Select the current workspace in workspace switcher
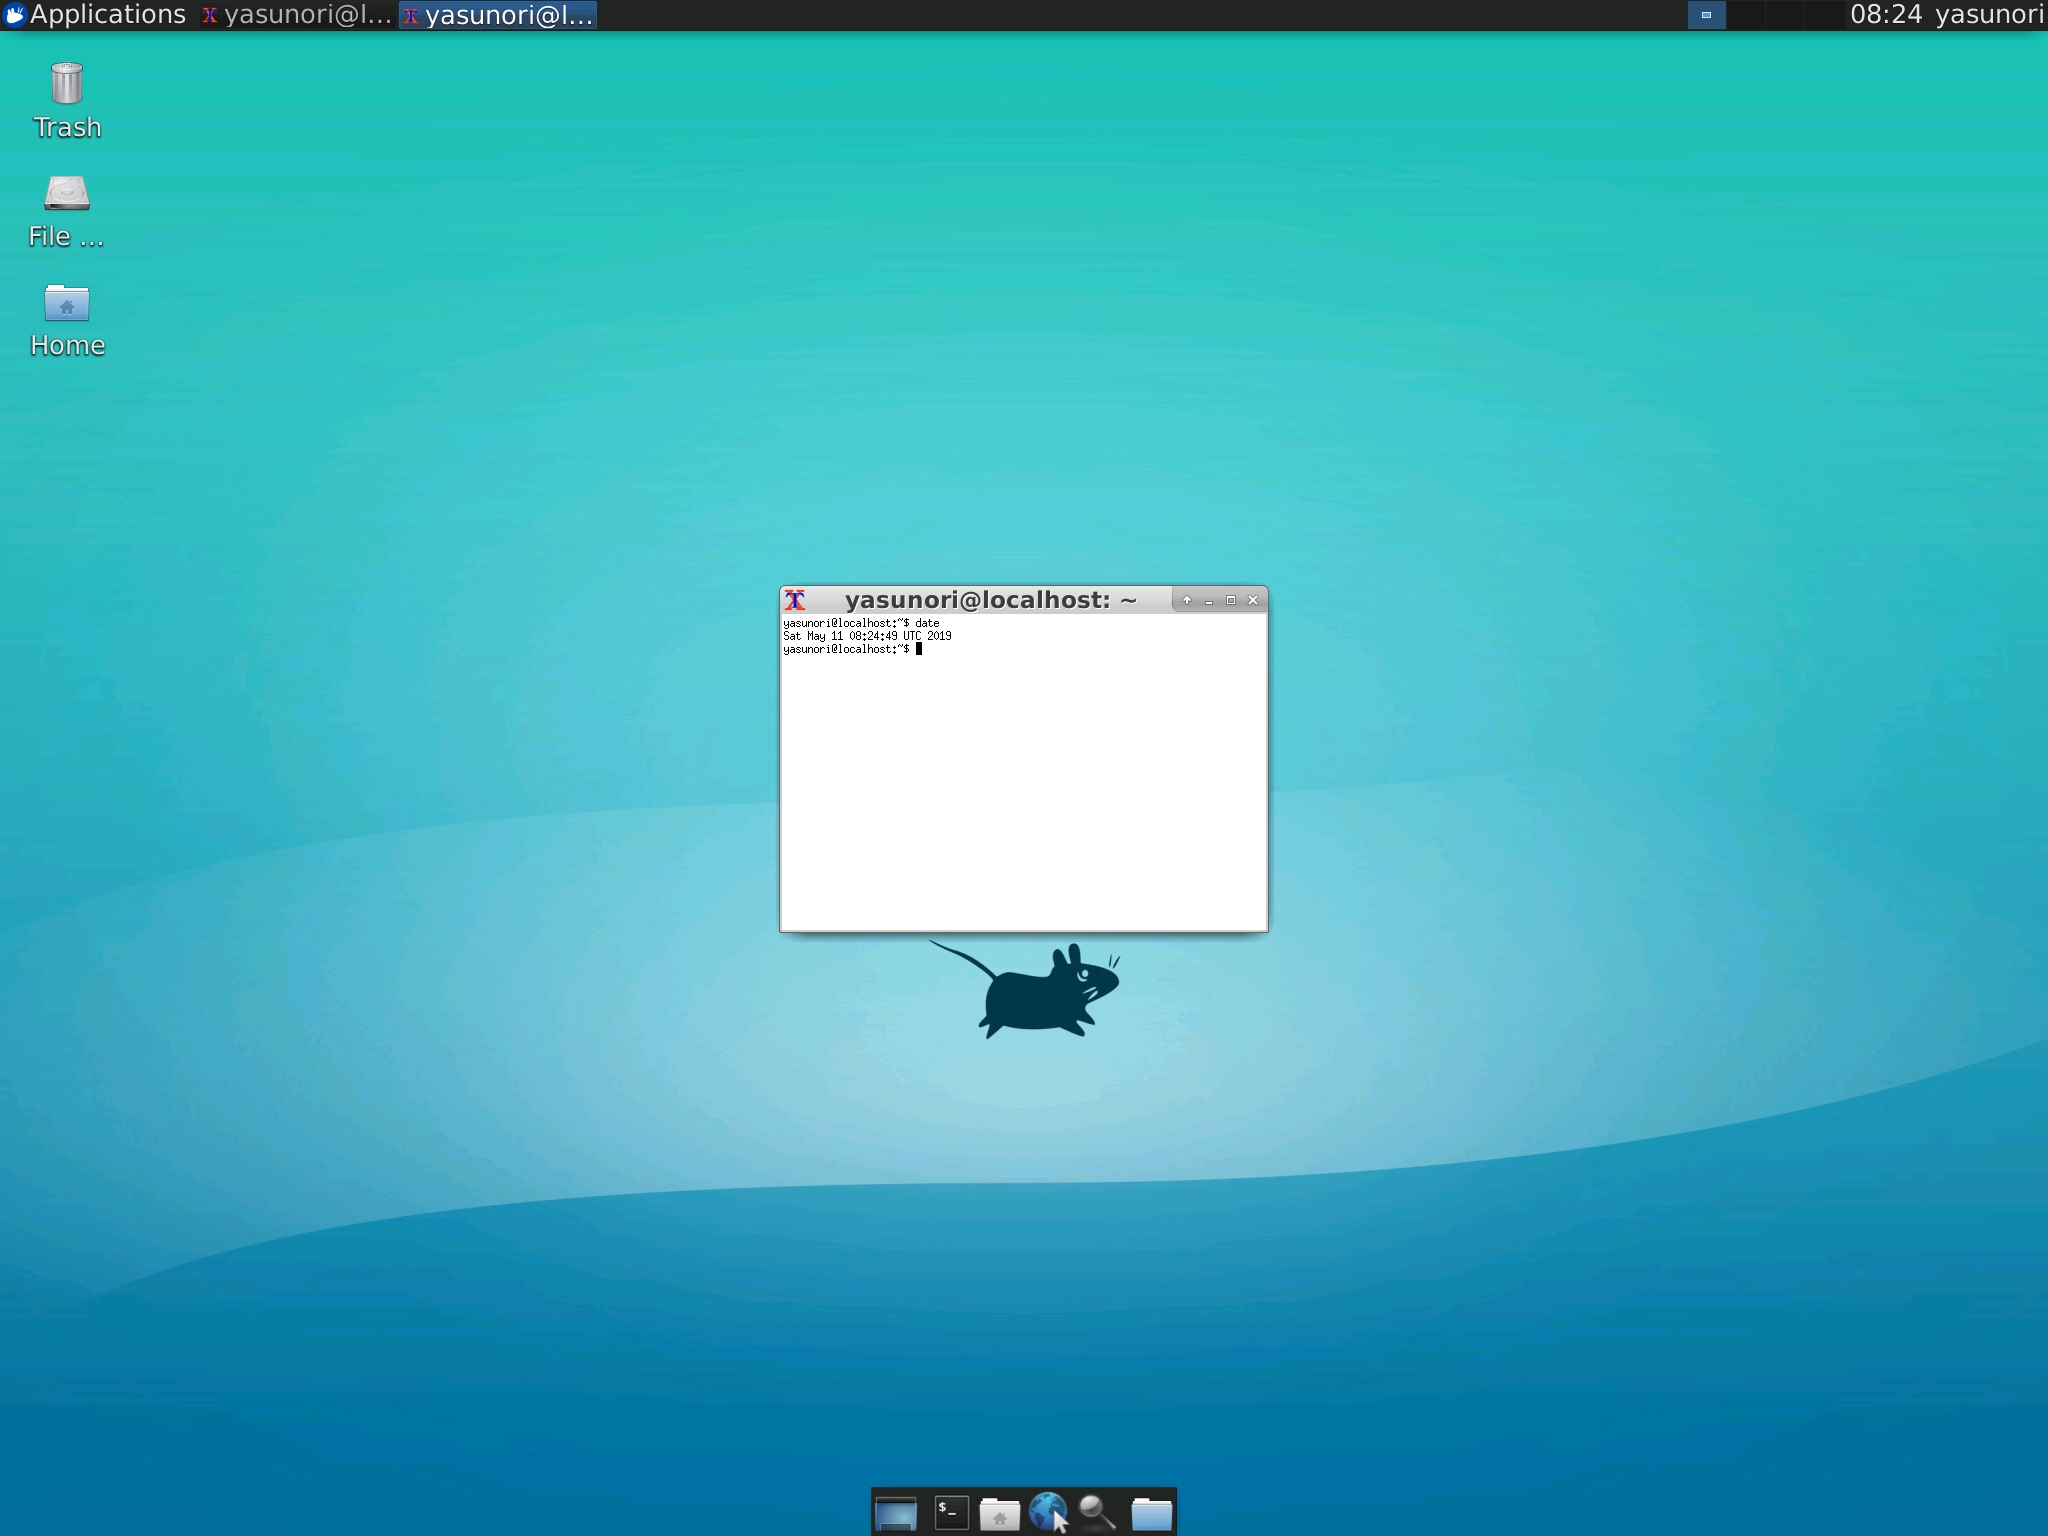 [x=1706, y=15]
